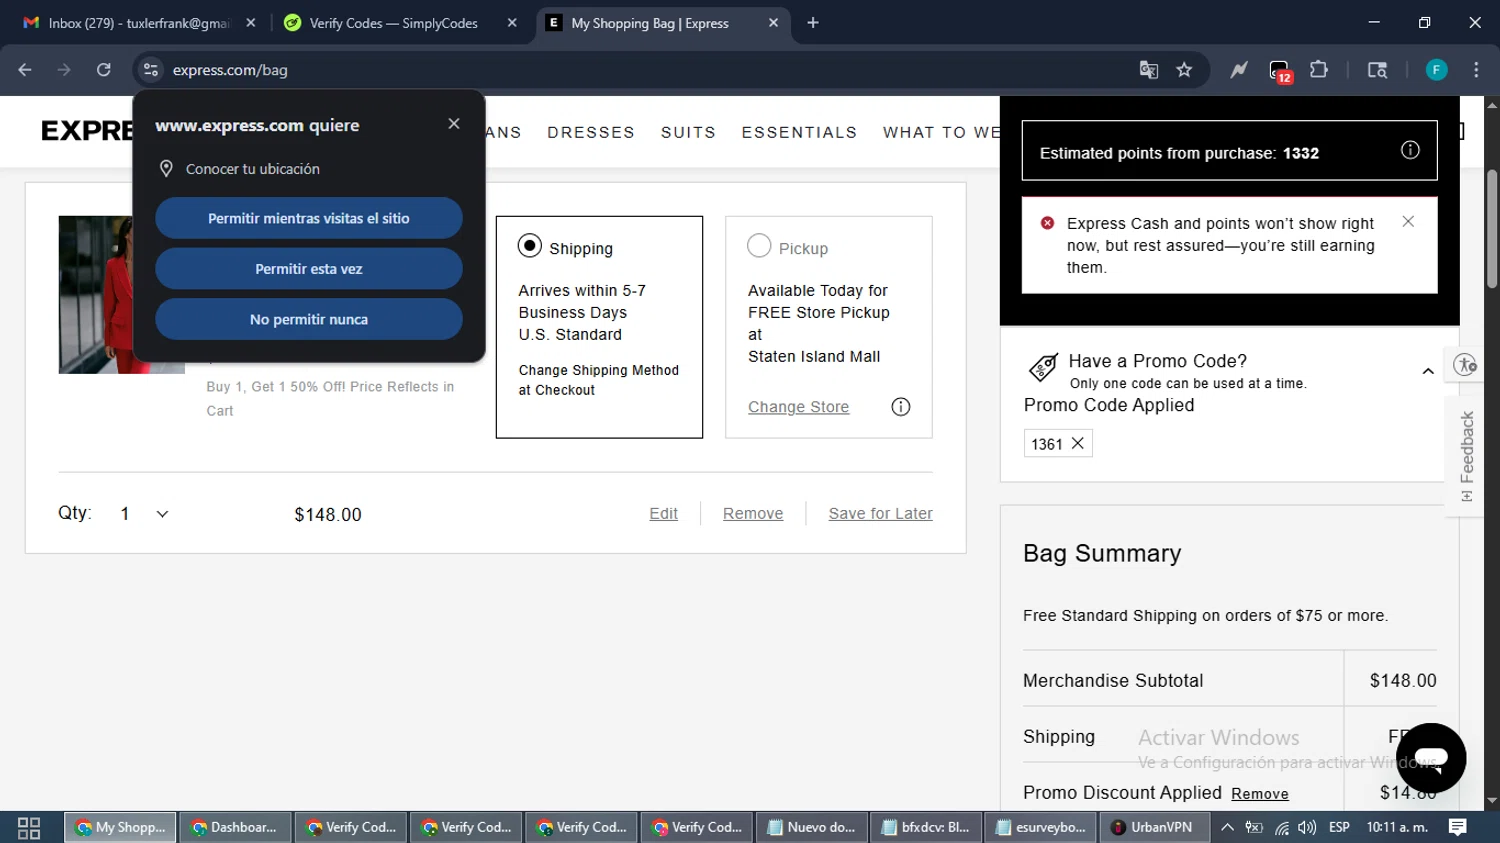Image resolution: width=1500 pixels, height=843 pixels.
Task: Open Windows Task View
Action: [29, 828]
